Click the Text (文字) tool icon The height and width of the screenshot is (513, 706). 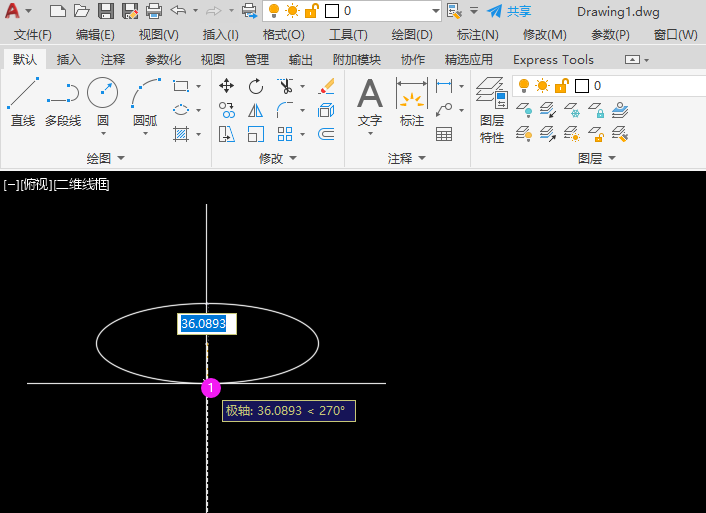pos(370,101)
